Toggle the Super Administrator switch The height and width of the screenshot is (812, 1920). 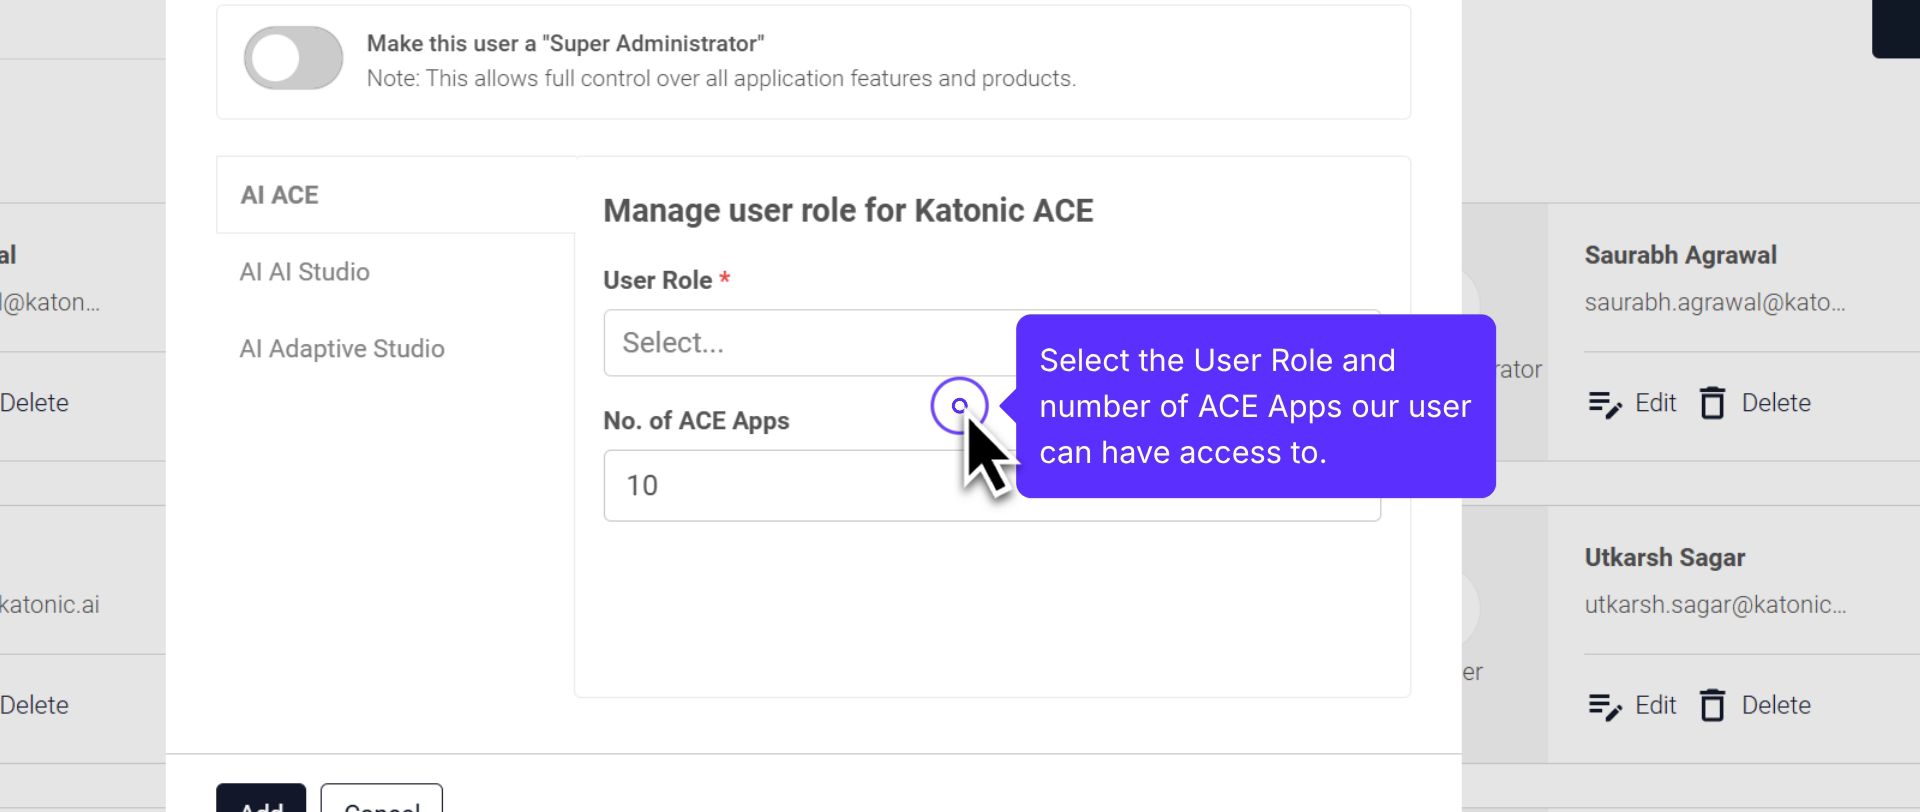point(293,59)
